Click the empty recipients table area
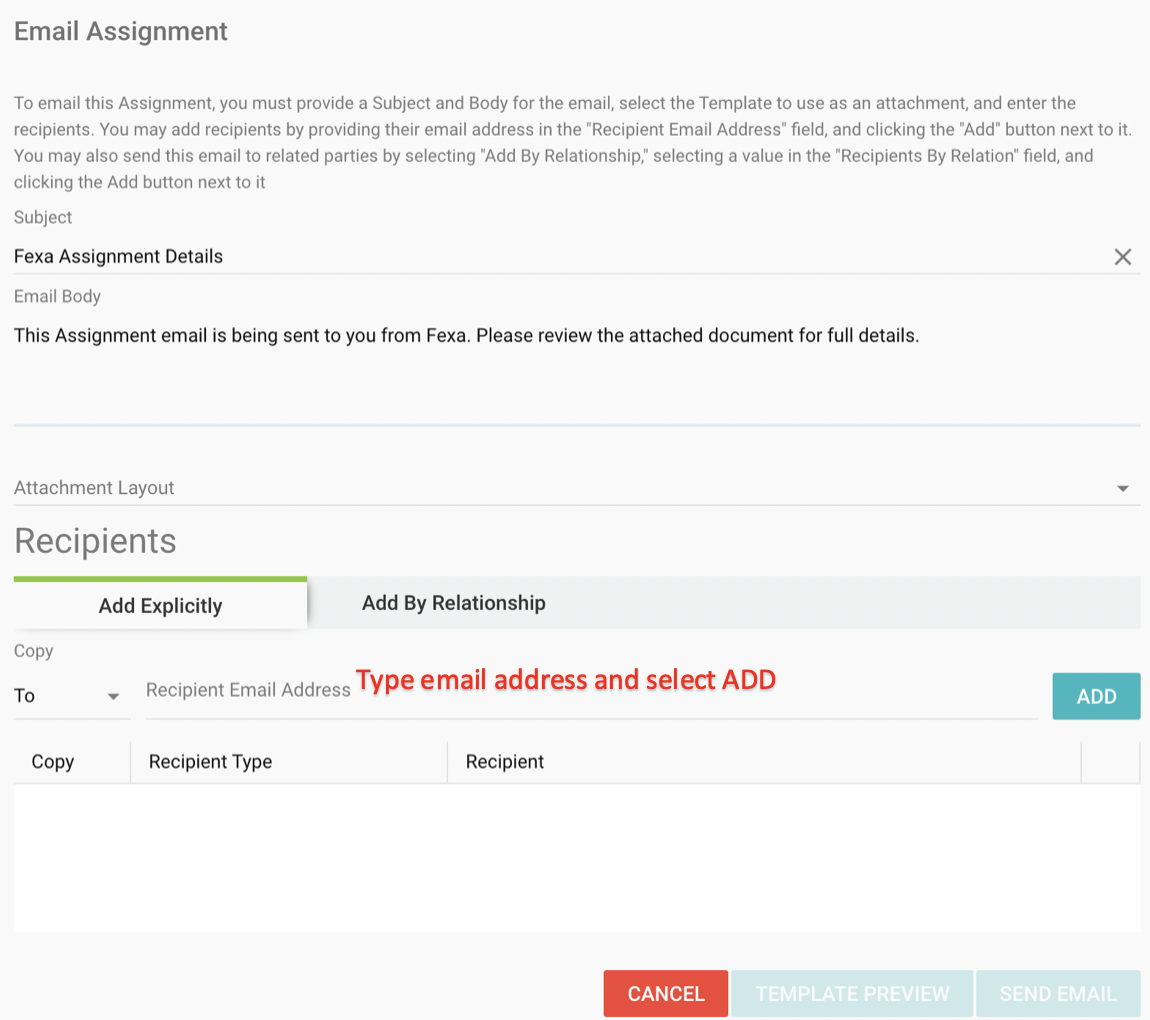Viewport: 1150px width, 1020px height. click(576, 858)
